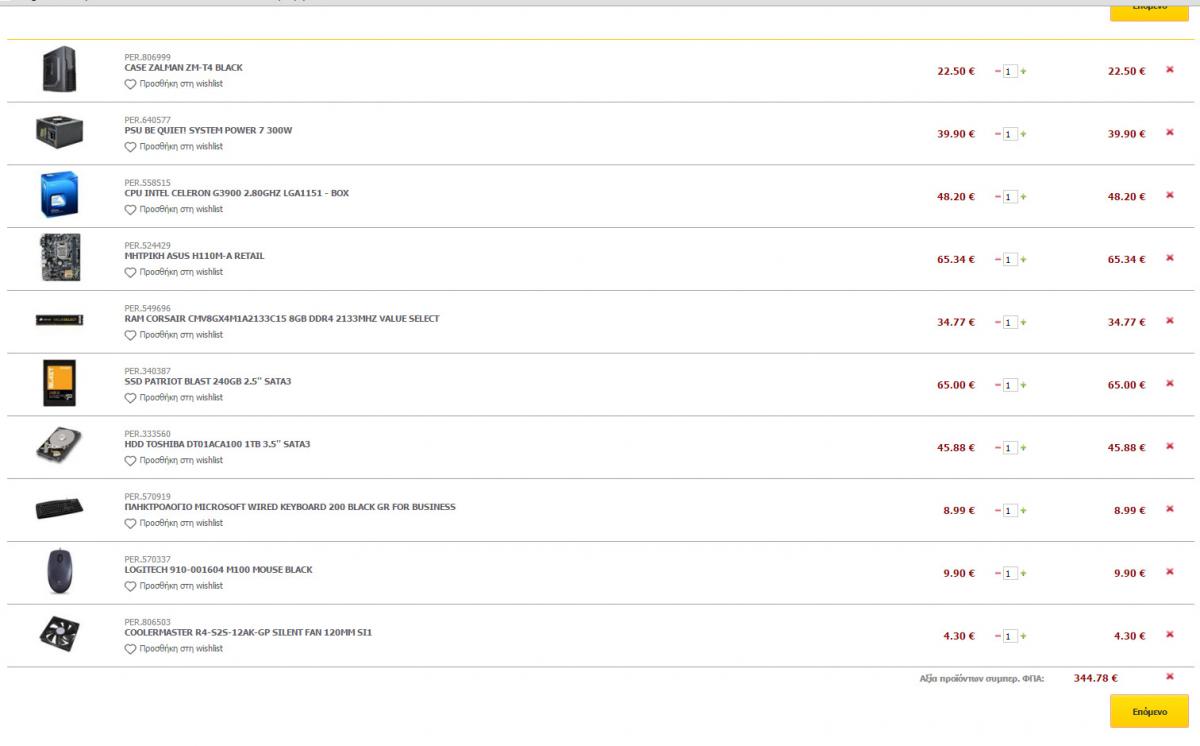
Task: Increase quantity of PSU BE QUIET! 300W
Action: coord(1024,134)
